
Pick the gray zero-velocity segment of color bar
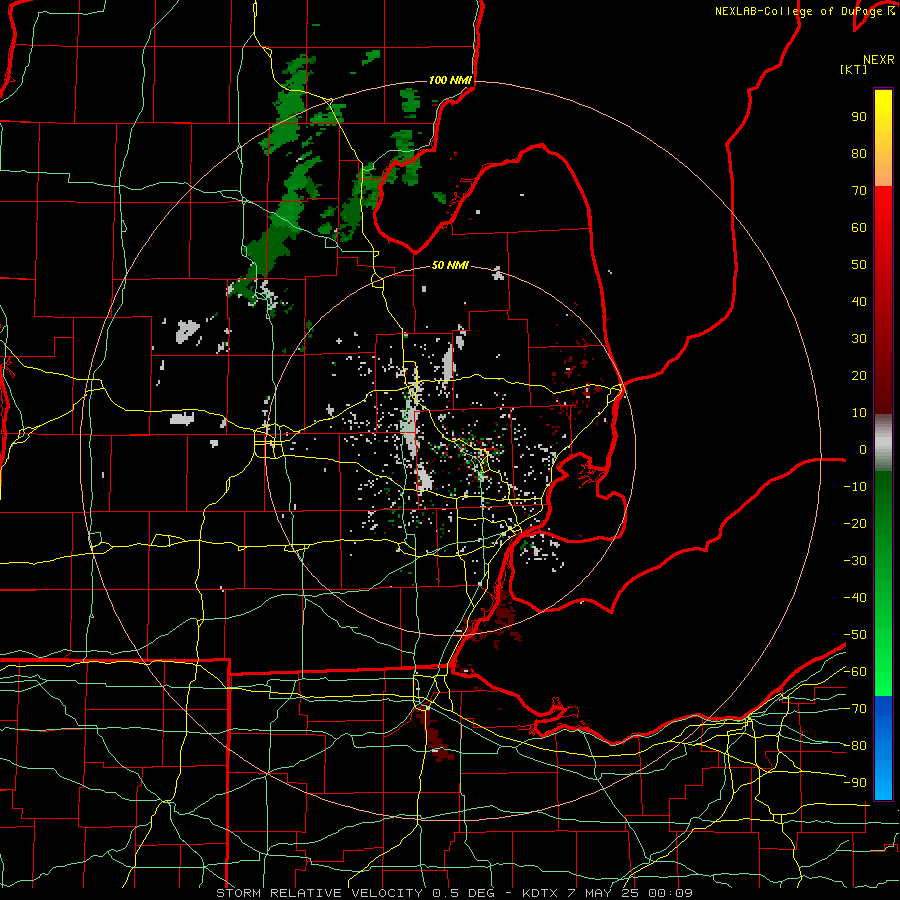883,443
